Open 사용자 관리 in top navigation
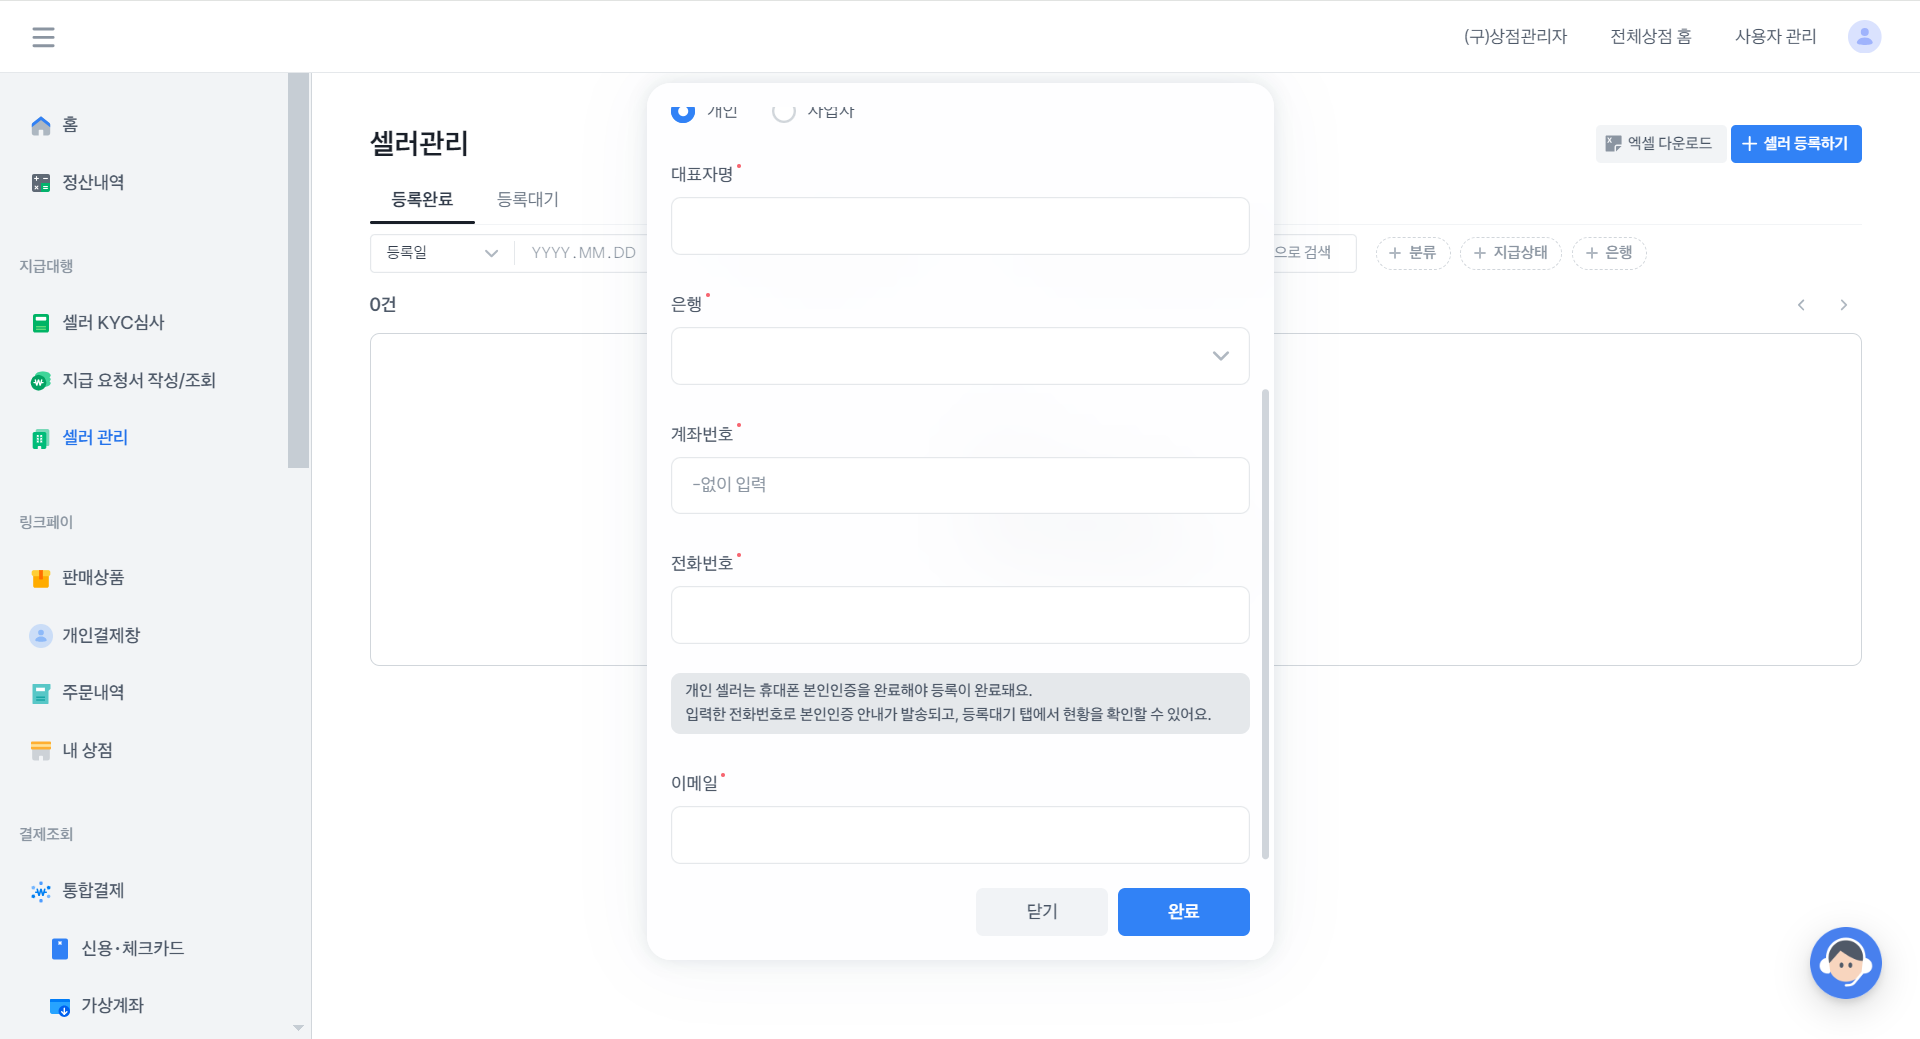This screenshot has height=1039, width=1920. [x=1775, y=37]
